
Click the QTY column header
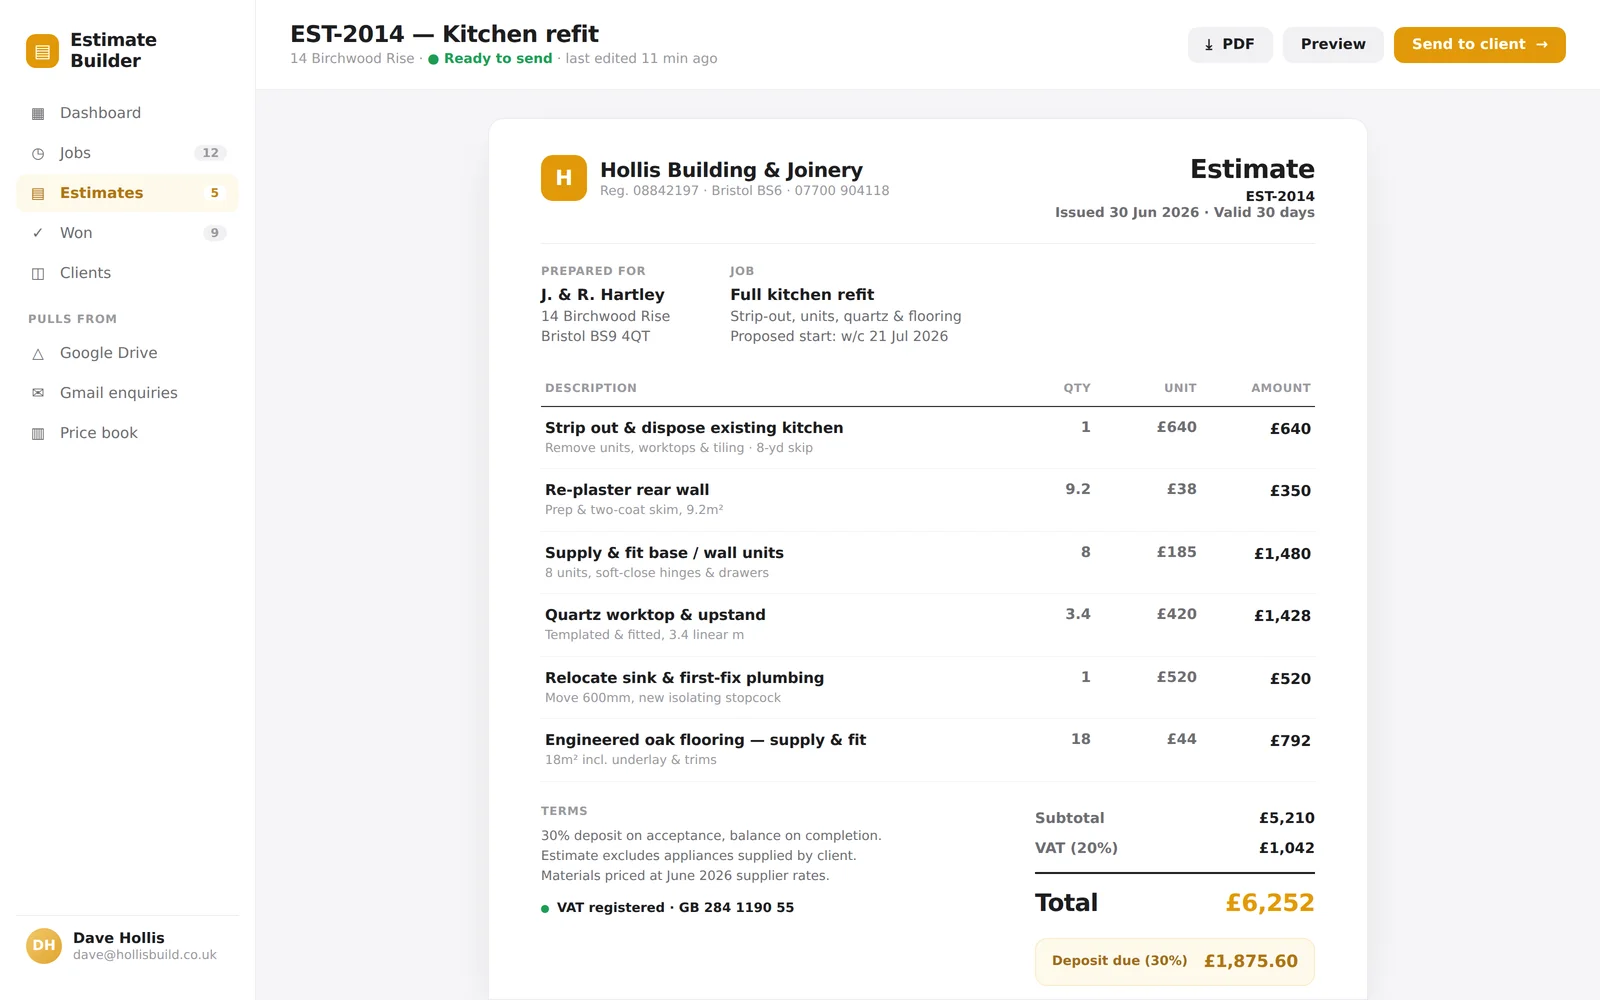point(1077,388)
